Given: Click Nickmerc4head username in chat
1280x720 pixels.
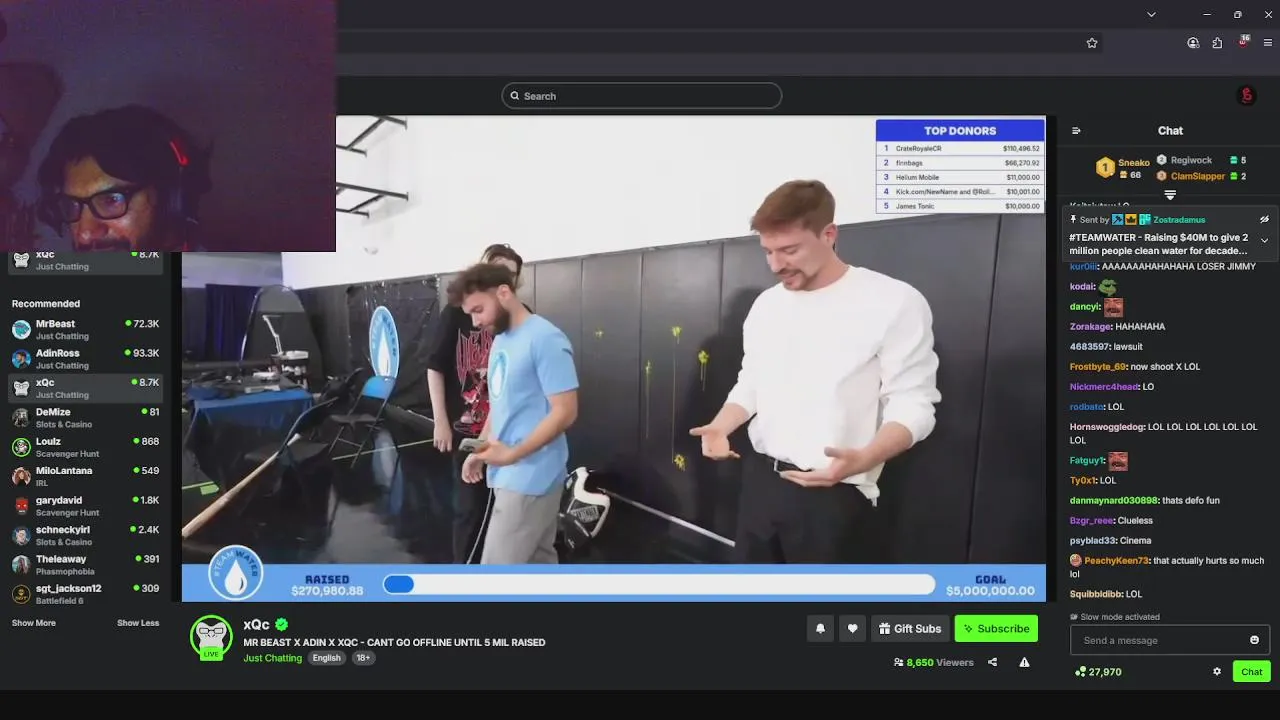Looking at the screenshot, I should coord(1104,387).
